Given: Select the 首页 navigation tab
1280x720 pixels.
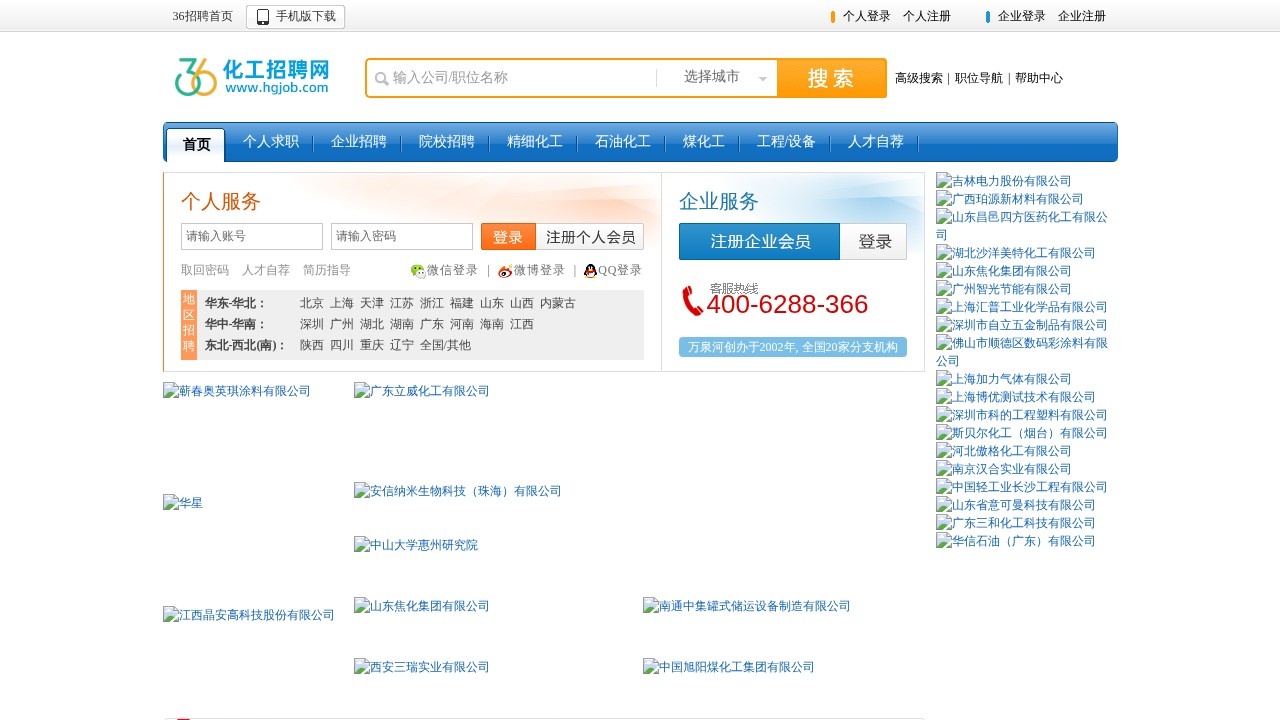Looking at the screenshot, I should pyautogui.click(x=196, y=144).
